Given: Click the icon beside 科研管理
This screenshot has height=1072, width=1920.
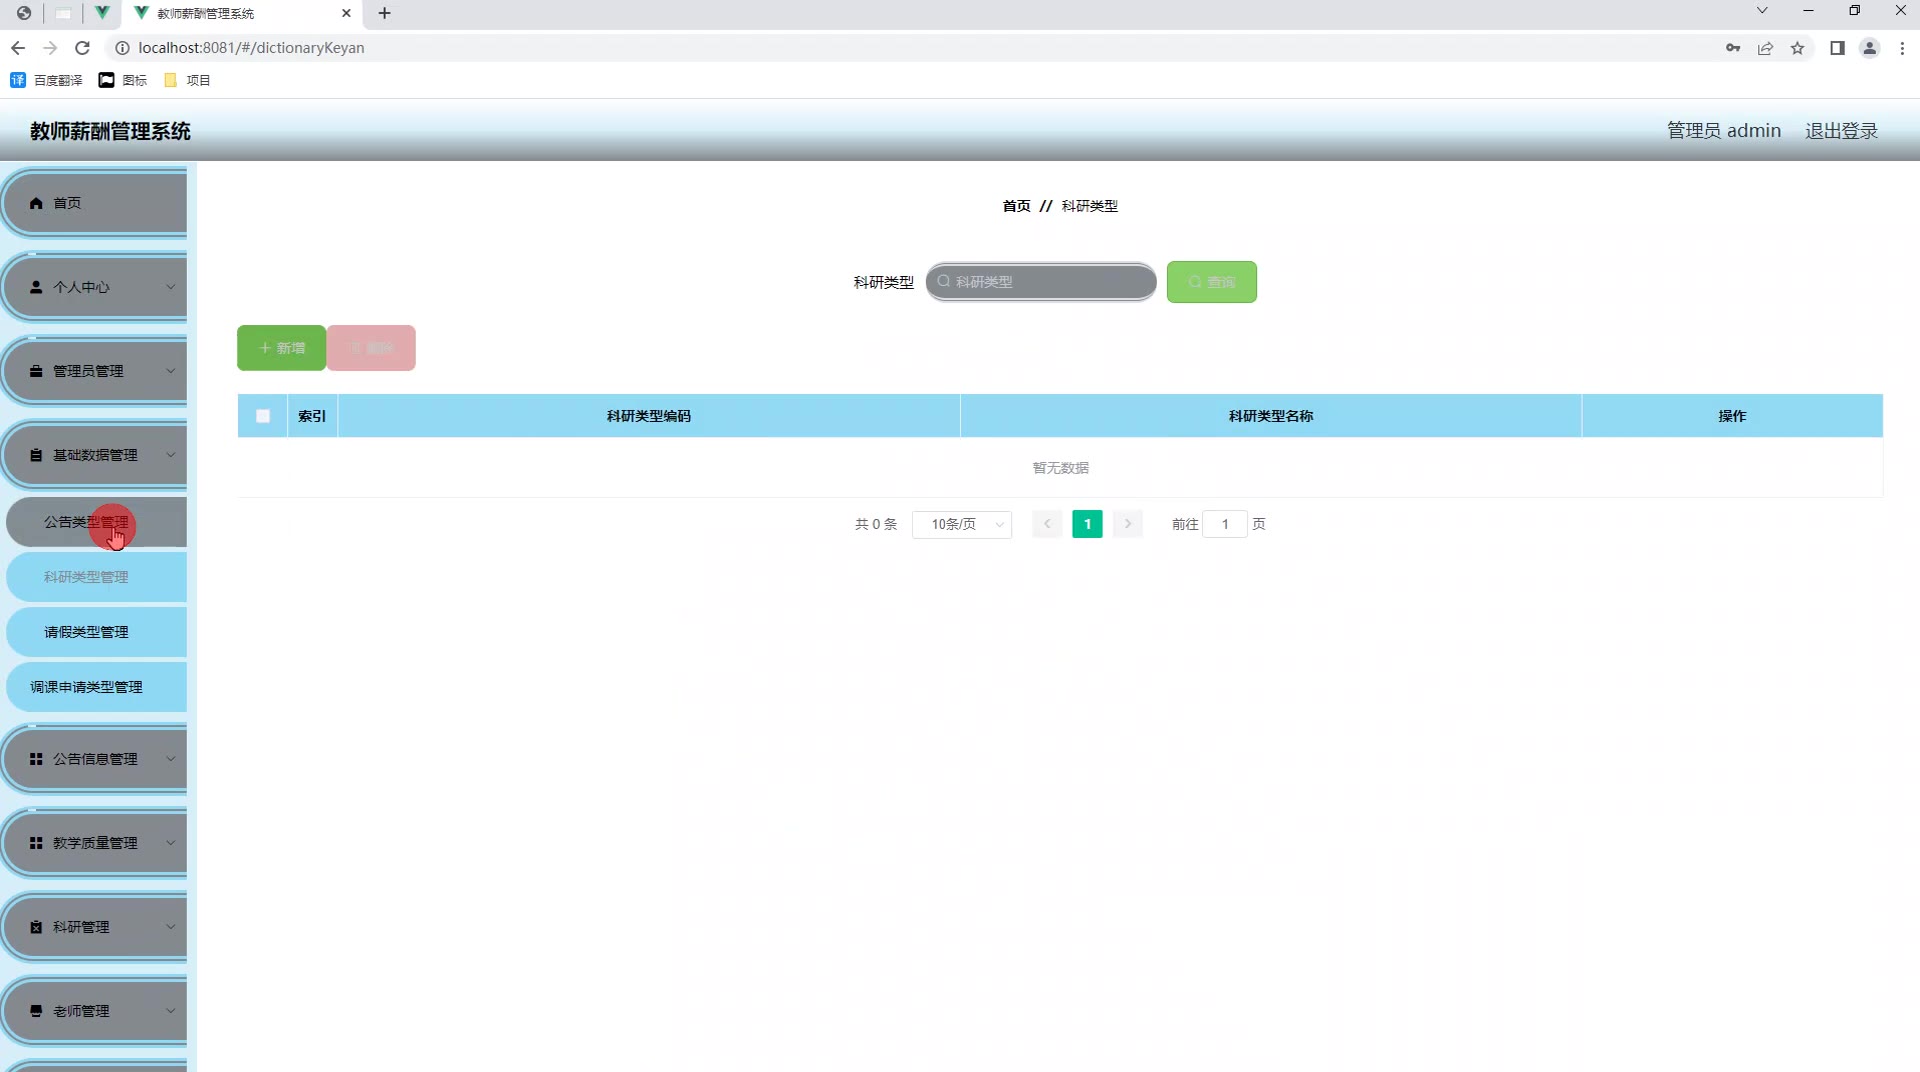Looking at the screenshot, I should [36, 927].
